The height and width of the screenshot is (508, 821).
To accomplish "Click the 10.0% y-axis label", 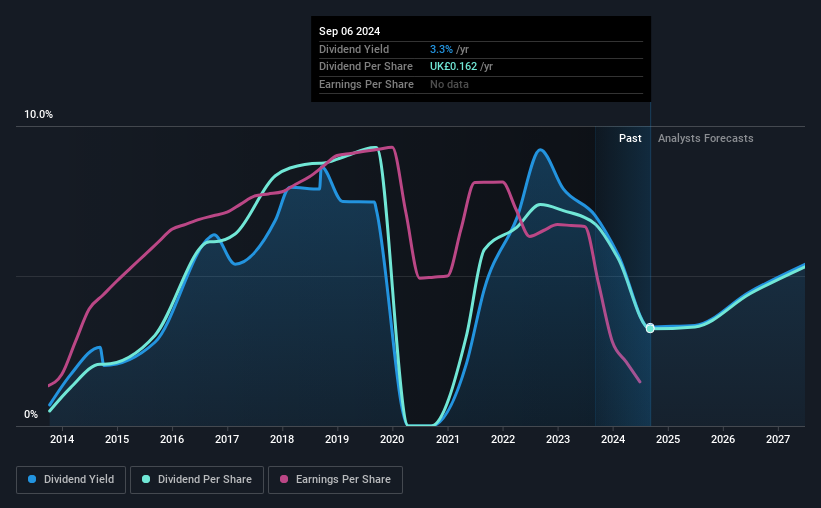I will (x=38, y=115).
